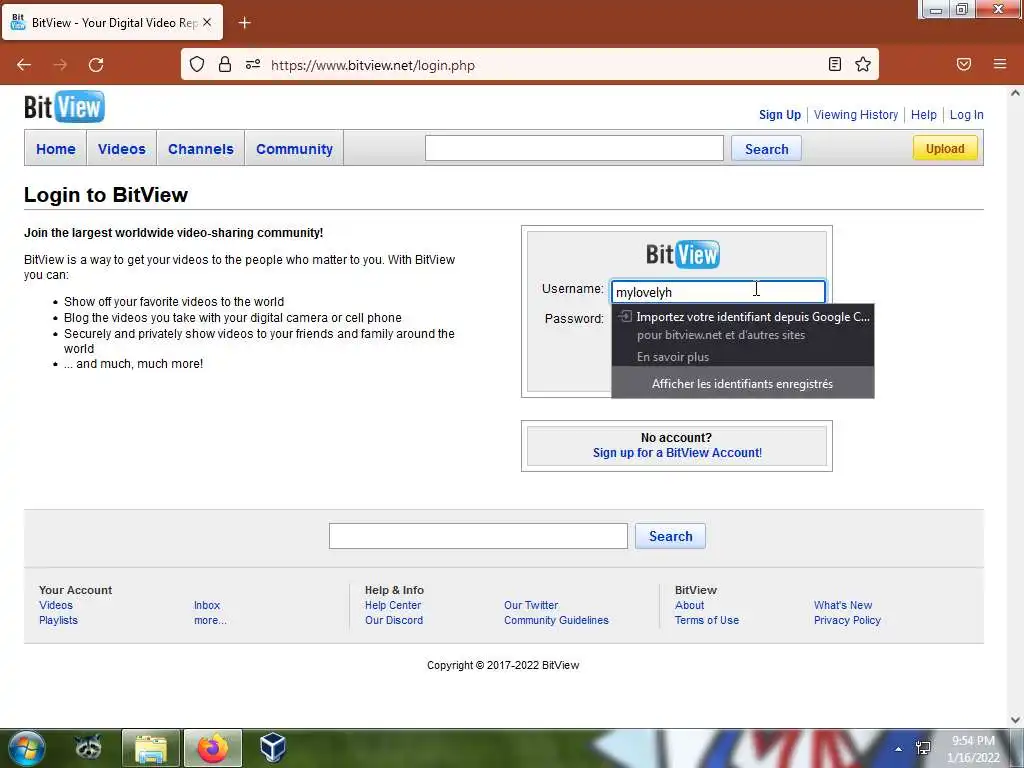Close the BitView browser tab

click(x=207, y=22)
